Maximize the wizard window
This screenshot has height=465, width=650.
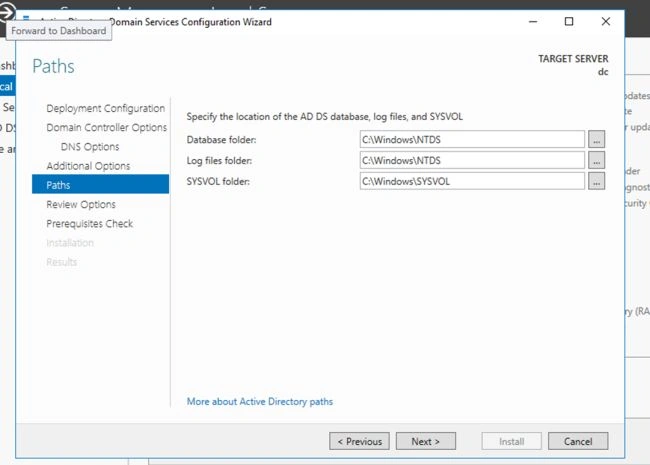[569, 22]
